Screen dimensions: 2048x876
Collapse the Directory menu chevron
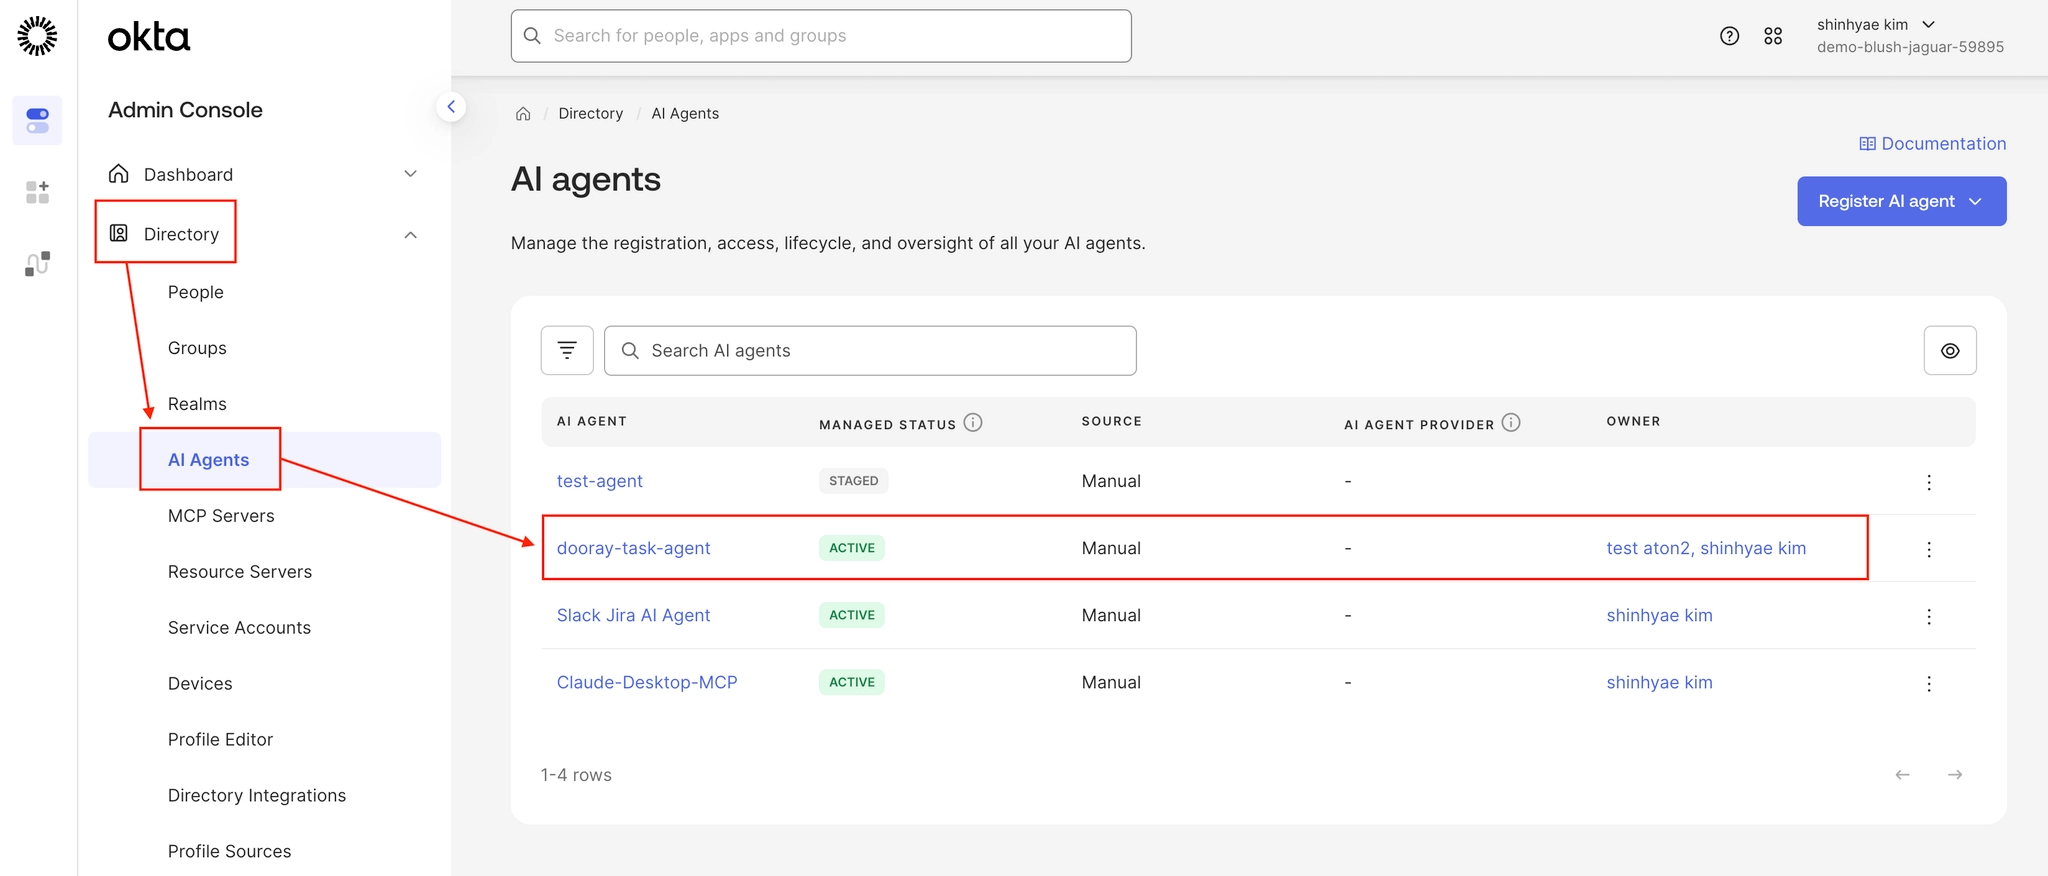click(410, 235)
